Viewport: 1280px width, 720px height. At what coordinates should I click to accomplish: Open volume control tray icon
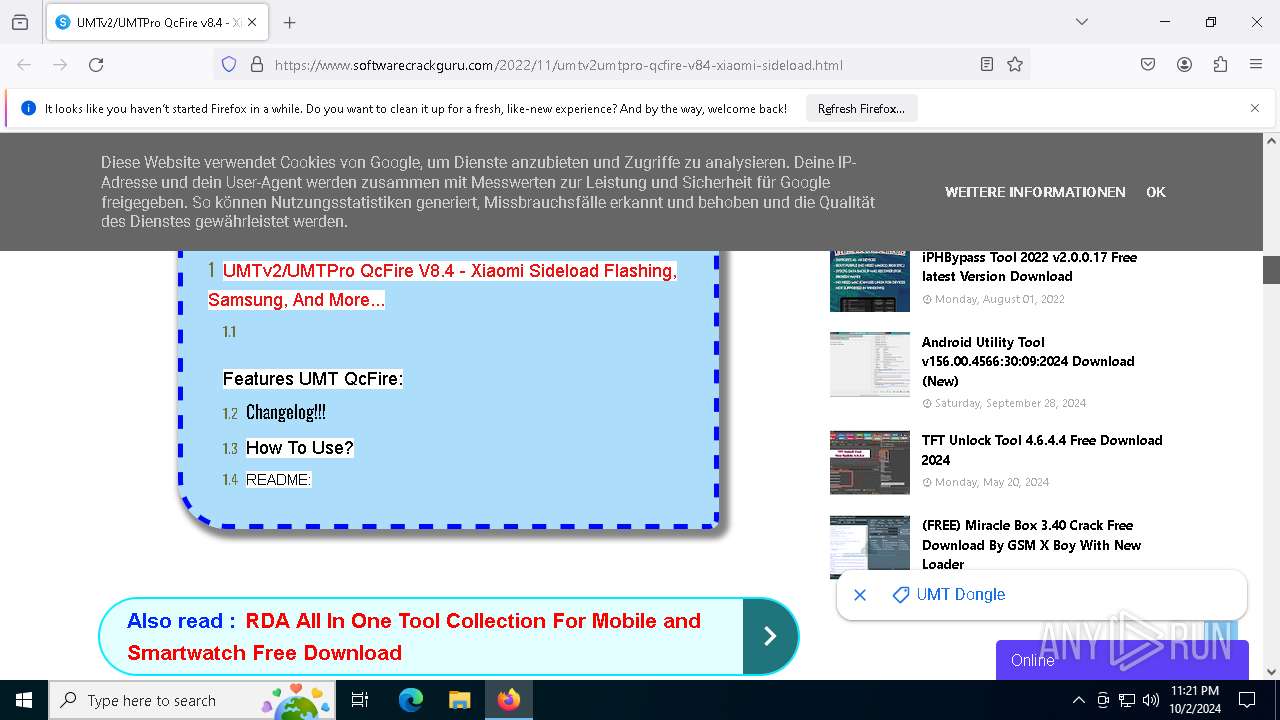pos(1150,700)
